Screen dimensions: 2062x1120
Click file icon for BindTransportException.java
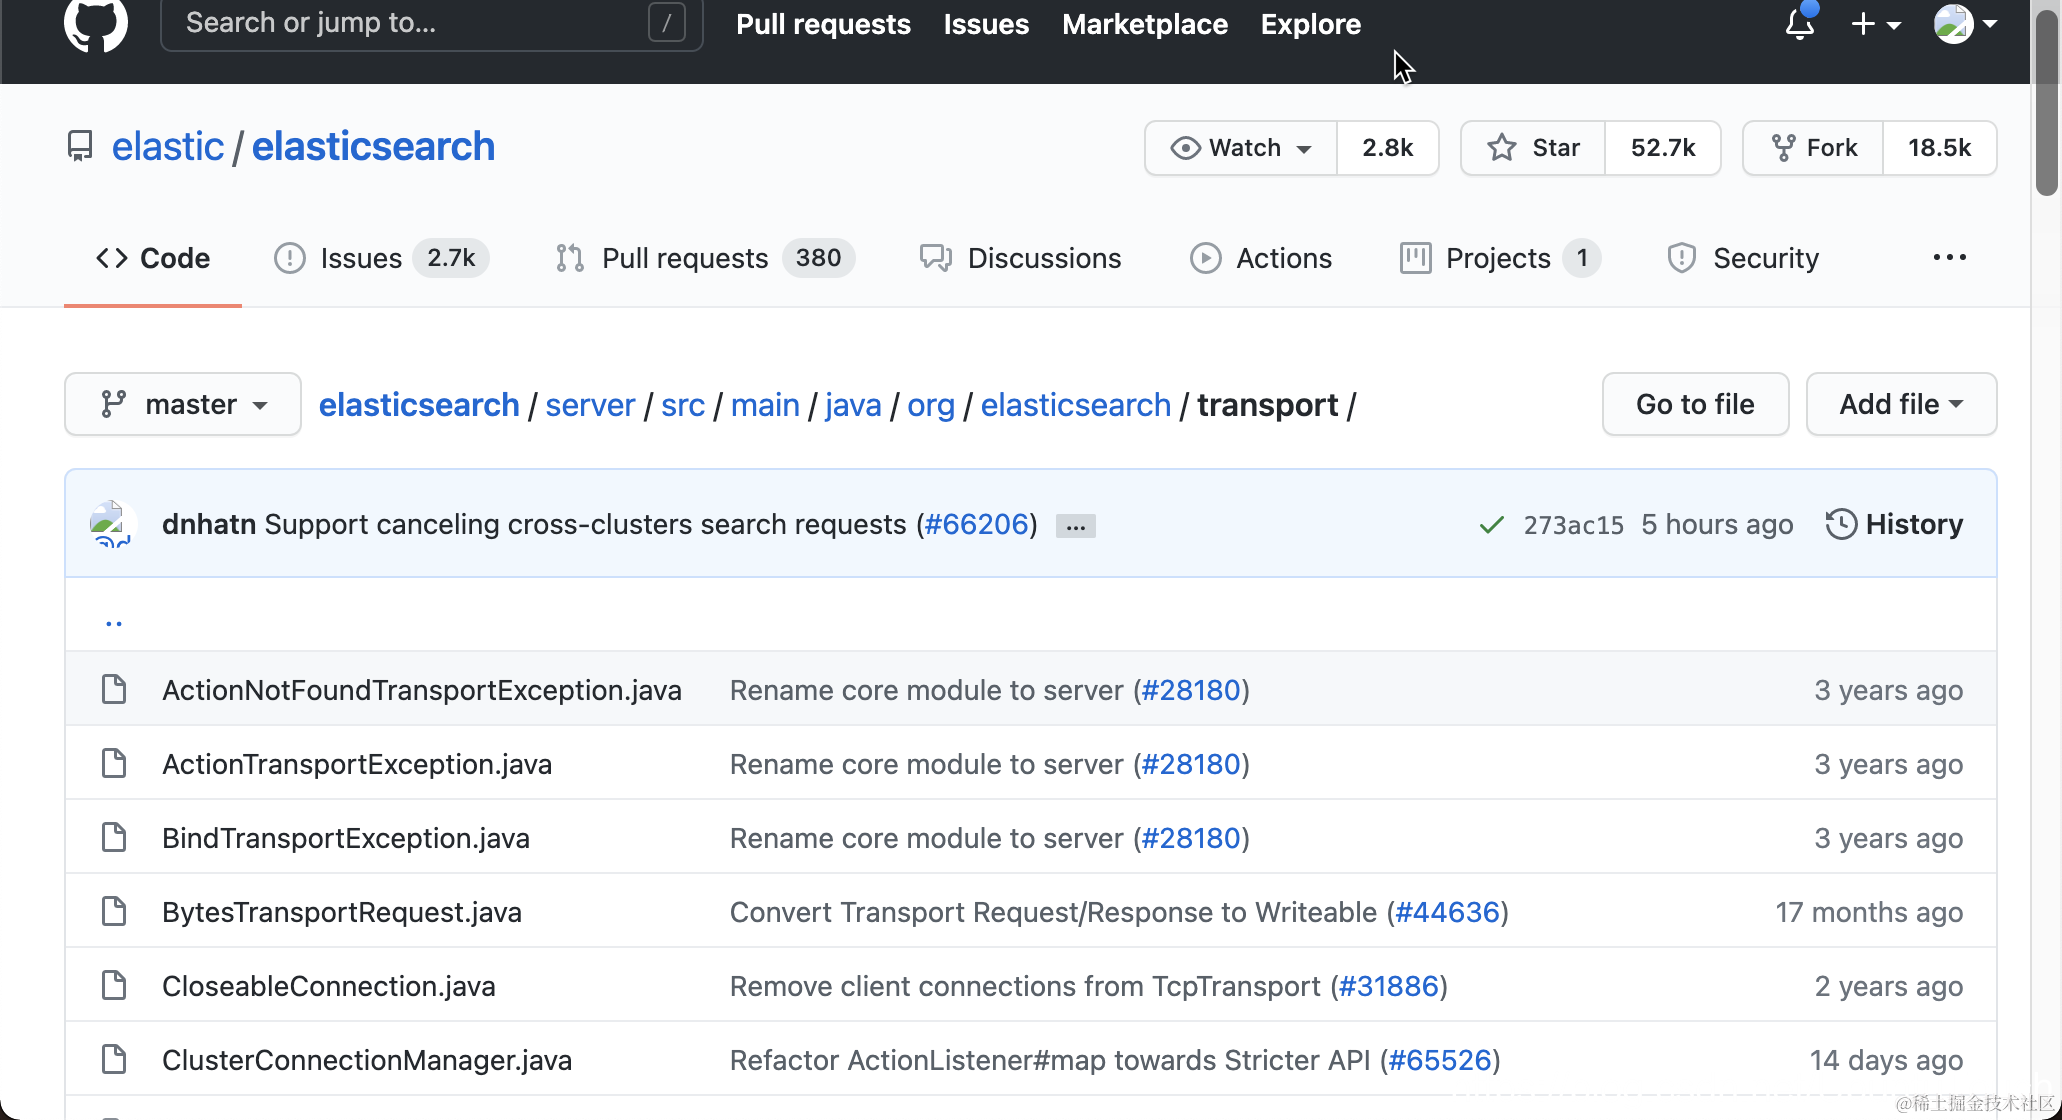point(114,837)
